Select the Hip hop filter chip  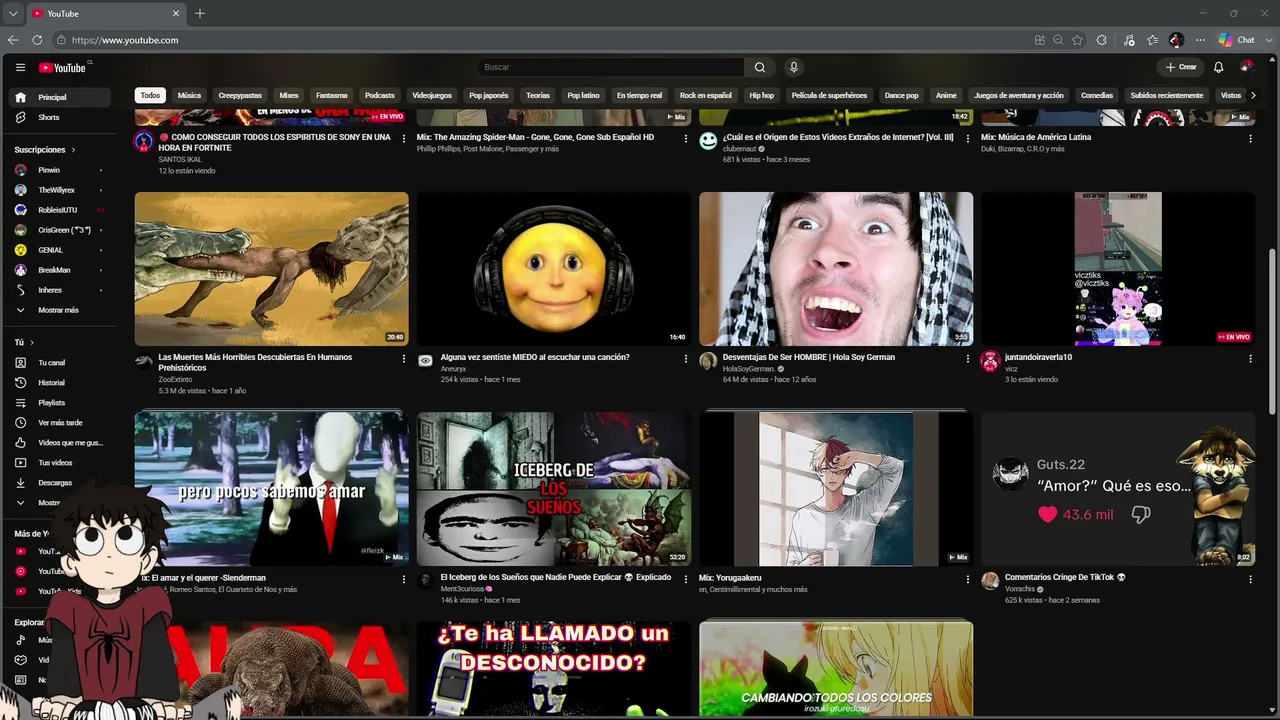pos(762,95)
